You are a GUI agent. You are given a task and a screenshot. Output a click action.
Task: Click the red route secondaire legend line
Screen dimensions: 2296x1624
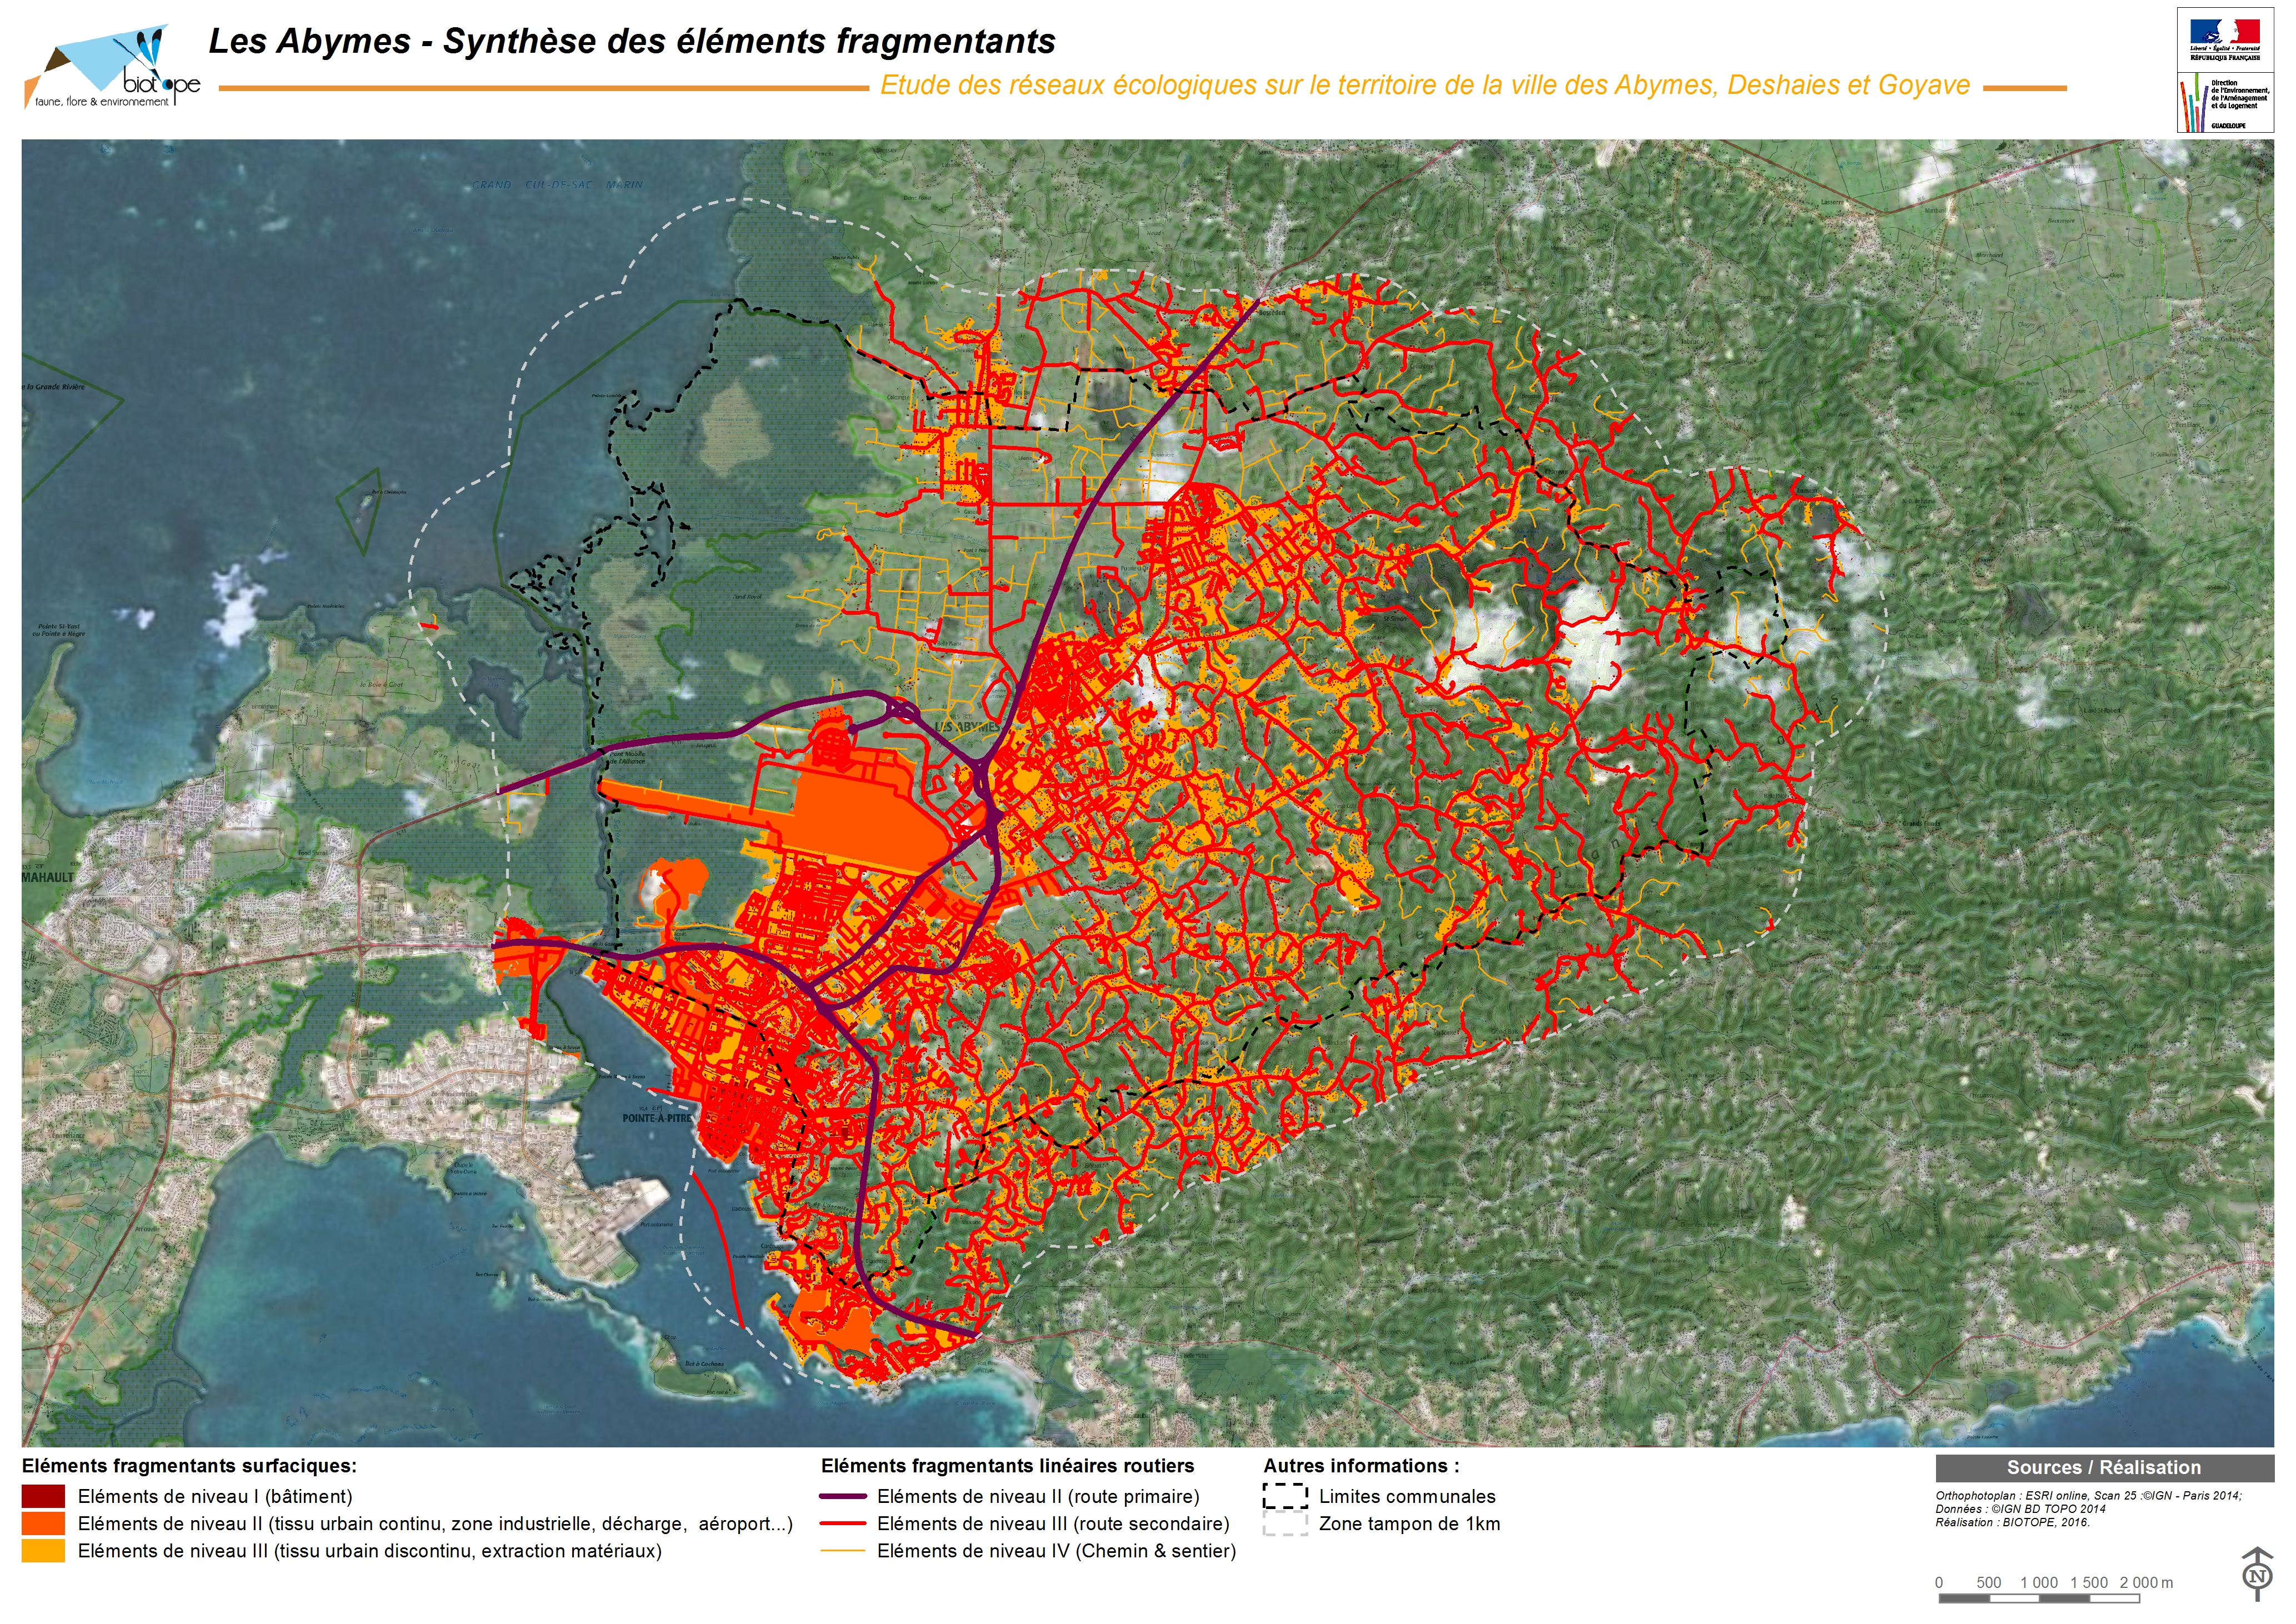coord(842,1524)
